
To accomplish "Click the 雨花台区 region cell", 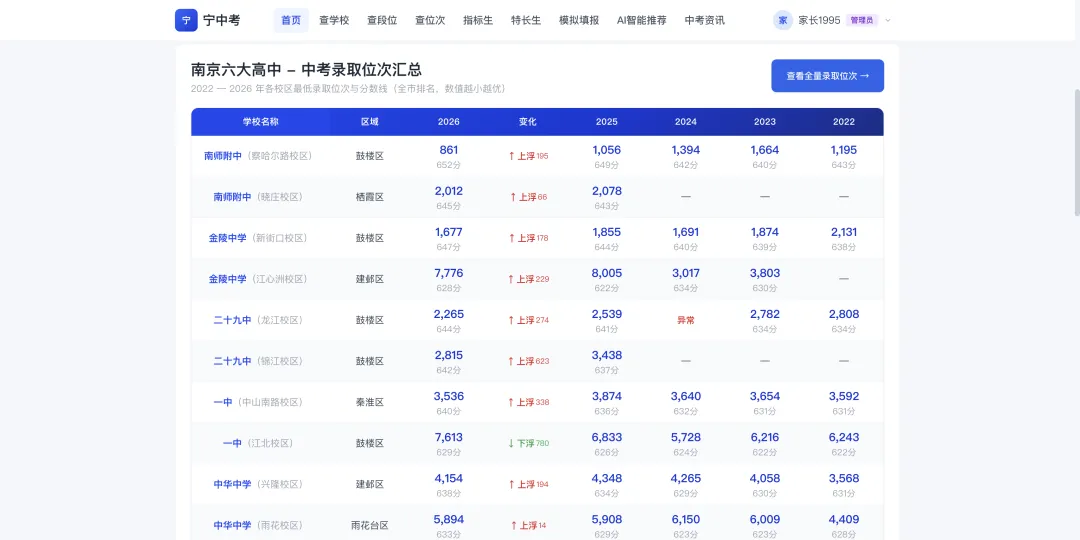I will 370,526.
